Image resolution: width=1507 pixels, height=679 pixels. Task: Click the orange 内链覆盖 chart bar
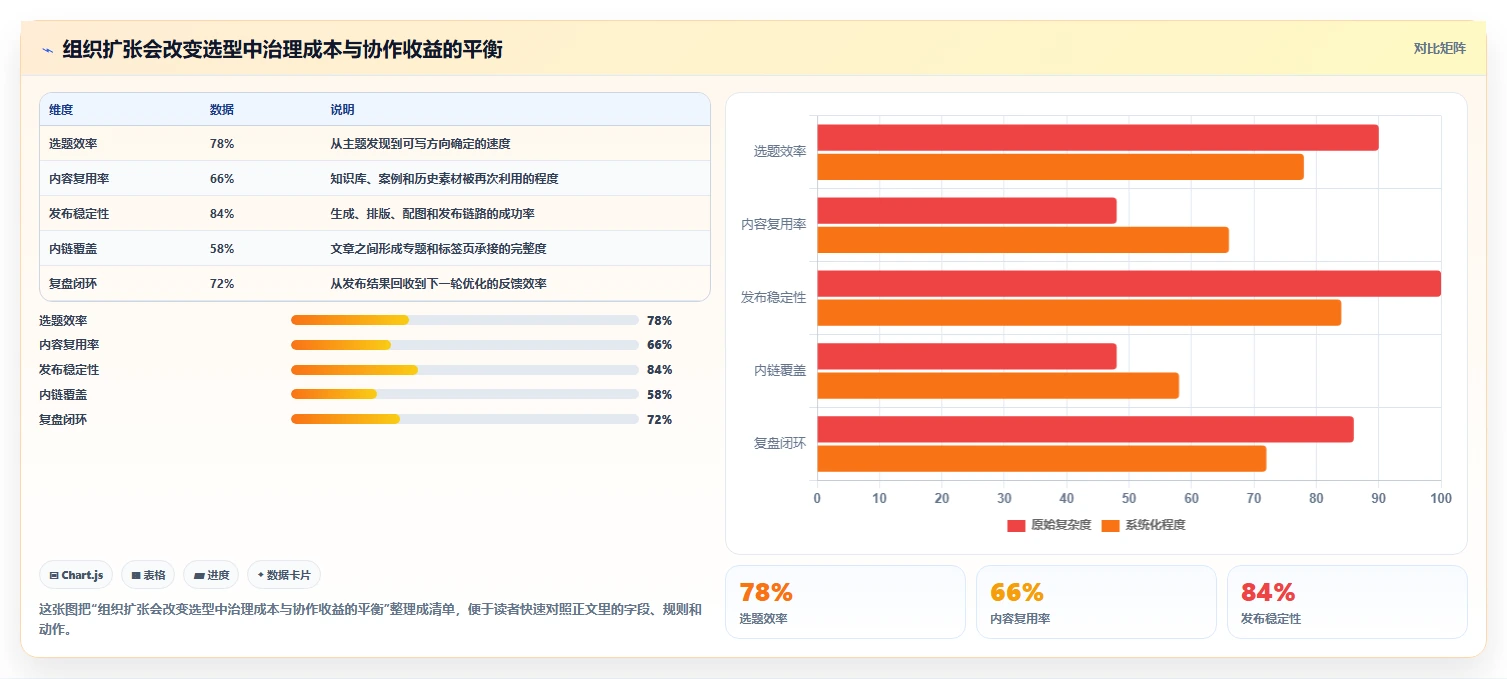coord(998,386)
